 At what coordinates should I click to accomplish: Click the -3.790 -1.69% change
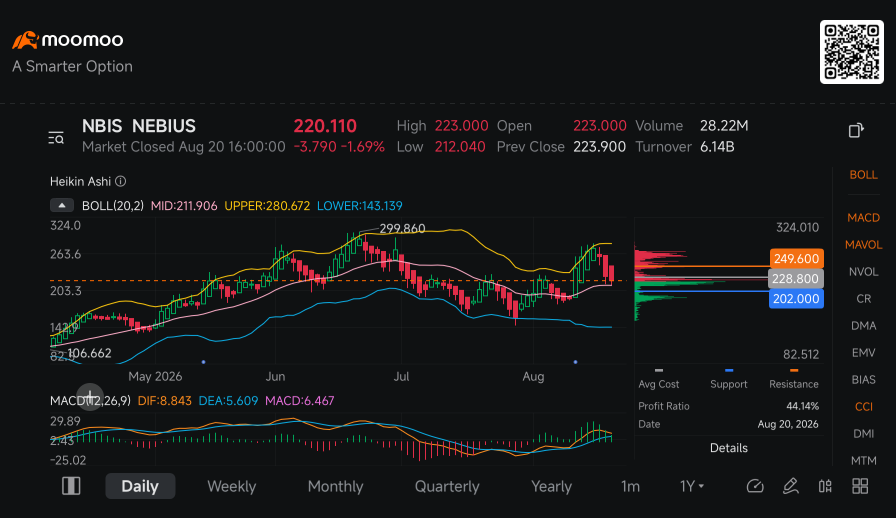click(x=339, y=147)
